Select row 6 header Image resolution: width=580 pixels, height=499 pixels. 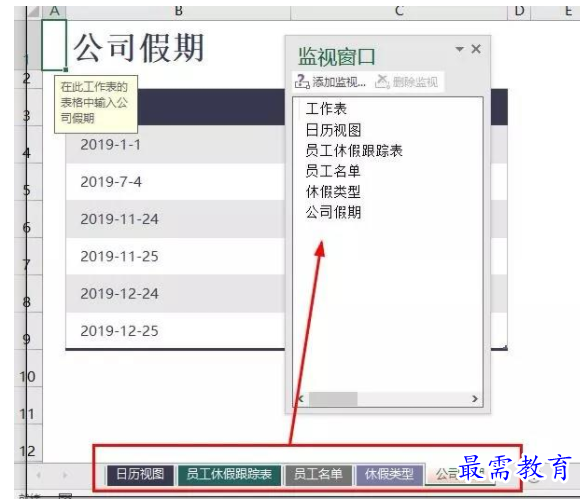click(x=27, y=219)
